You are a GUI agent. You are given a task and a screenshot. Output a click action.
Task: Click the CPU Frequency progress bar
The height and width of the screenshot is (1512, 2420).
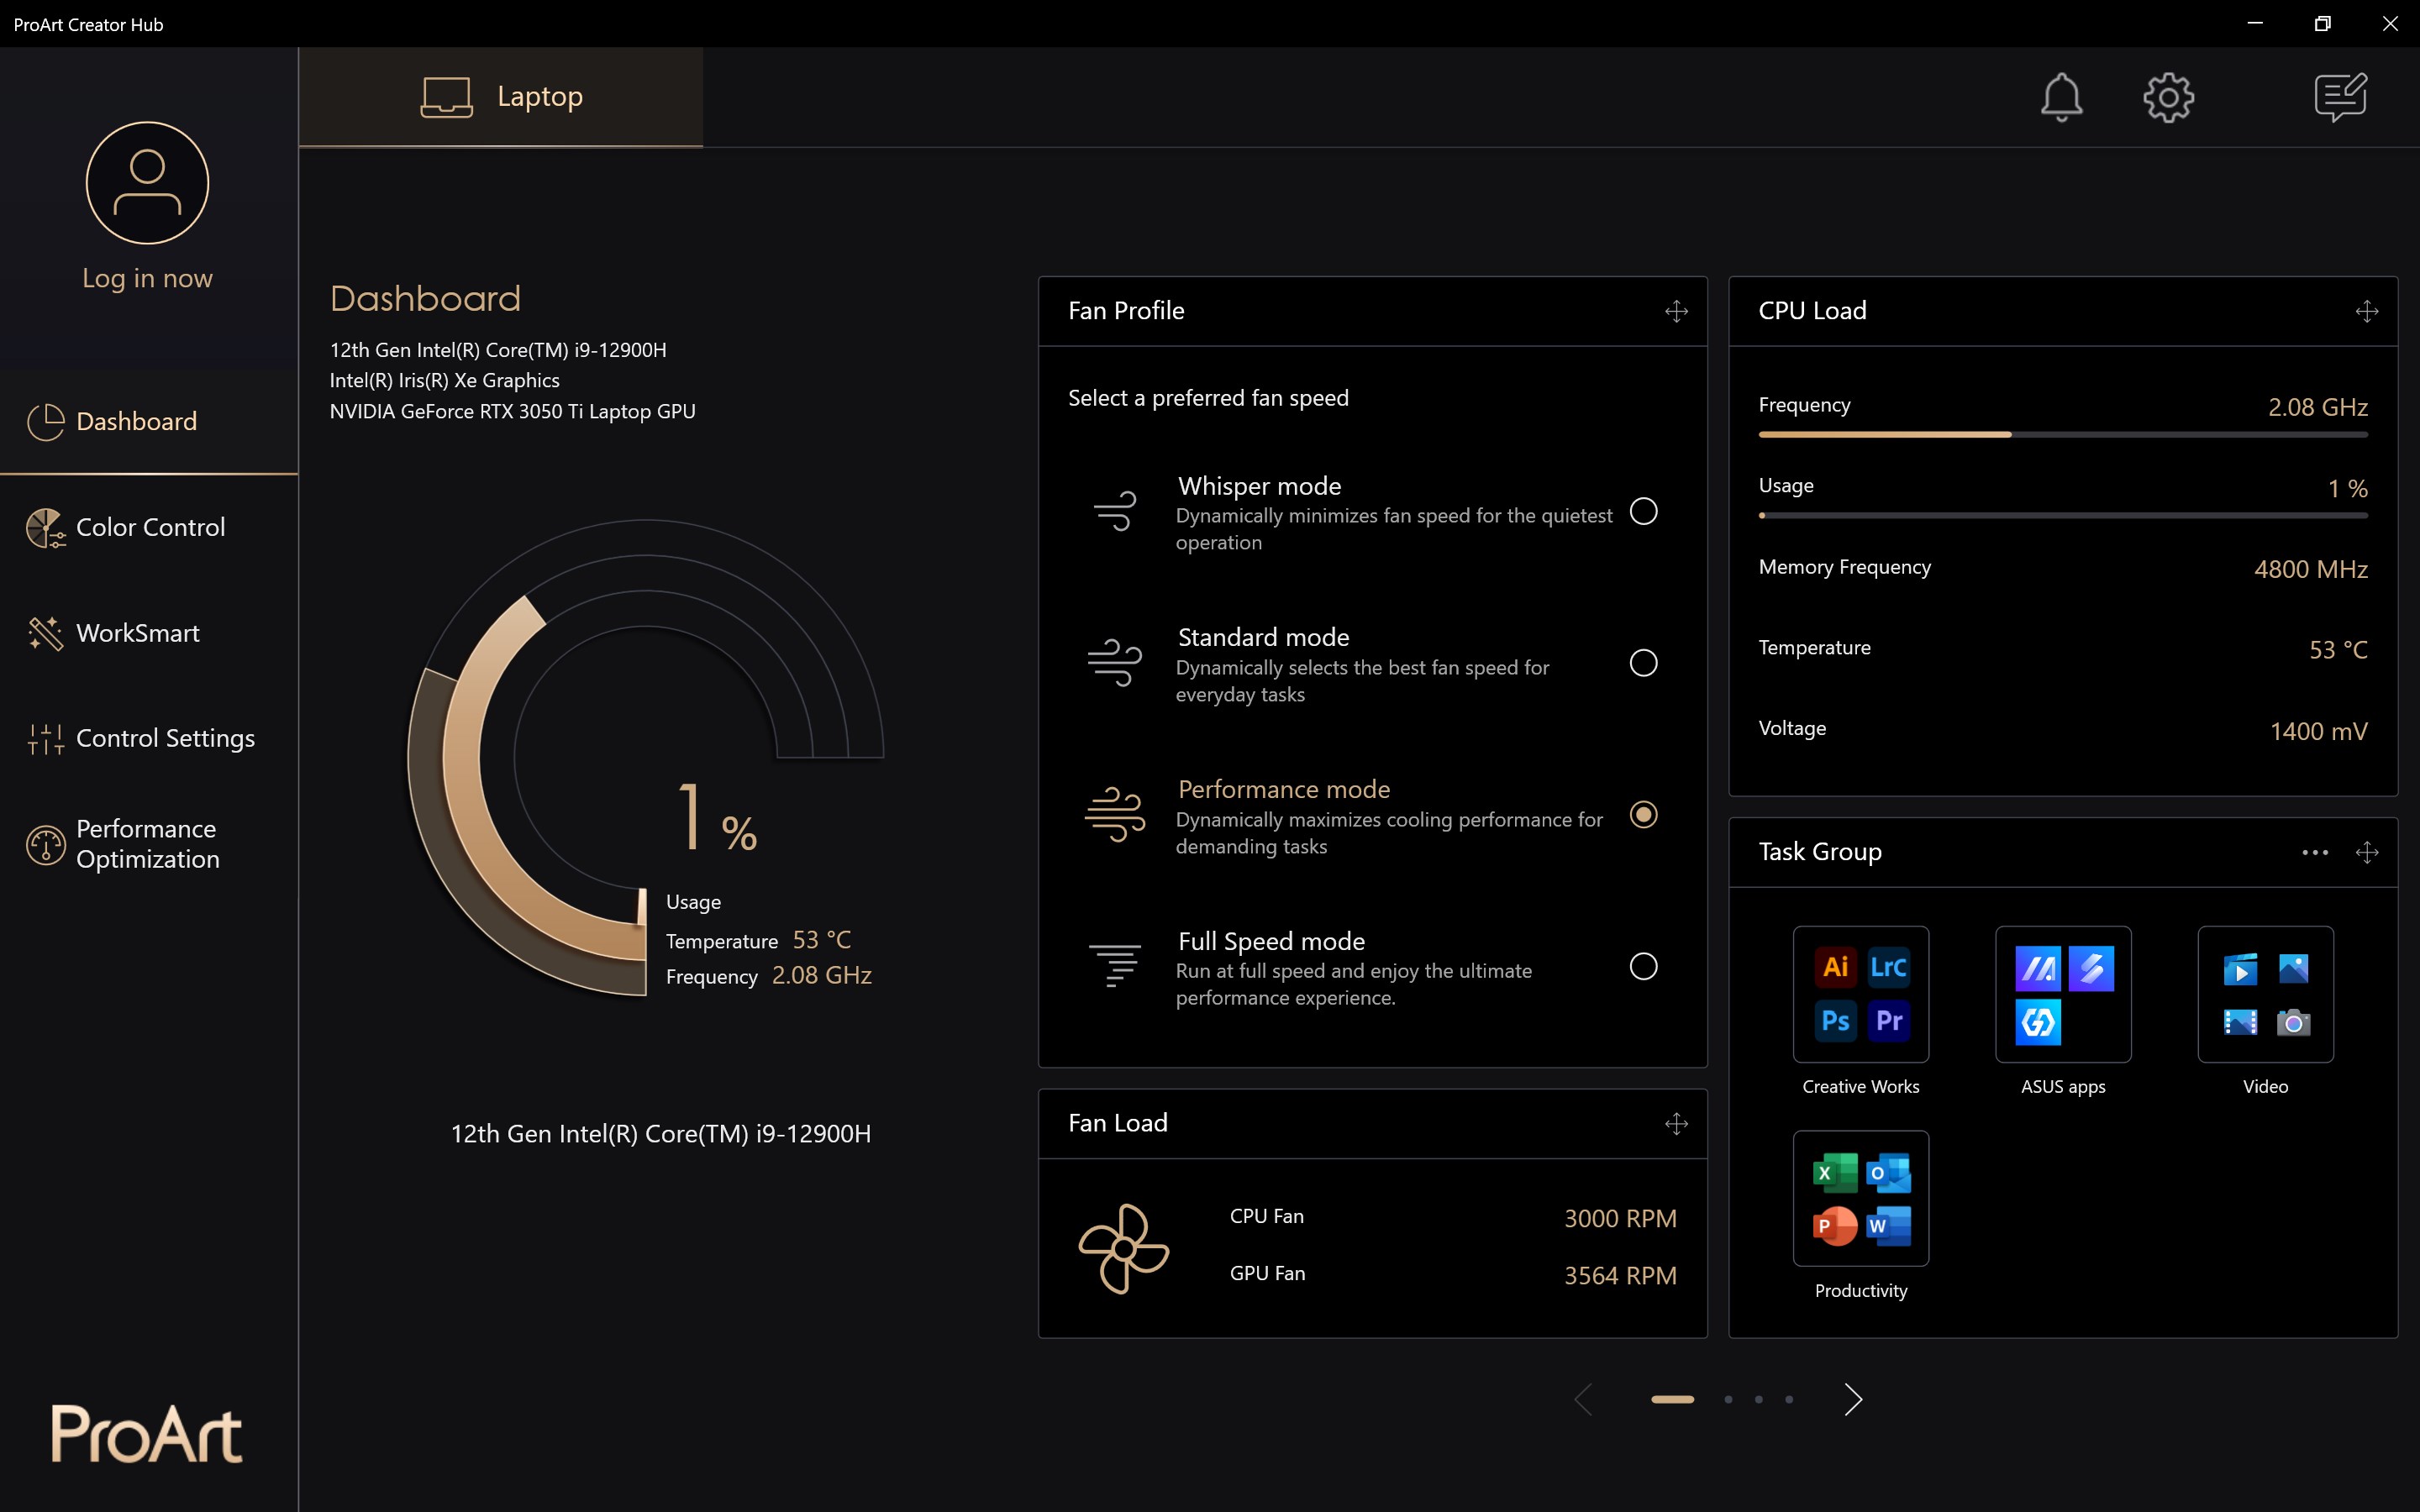[2062, 435]
